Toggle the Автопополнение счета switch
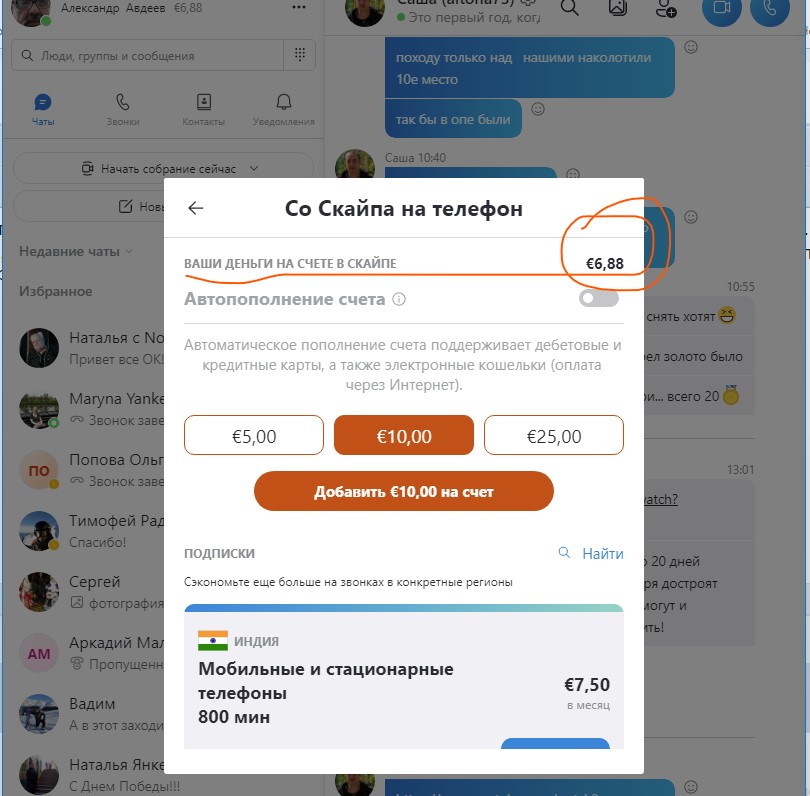The width and height of the screenshot is (810, 796). (x=598, y=298)
